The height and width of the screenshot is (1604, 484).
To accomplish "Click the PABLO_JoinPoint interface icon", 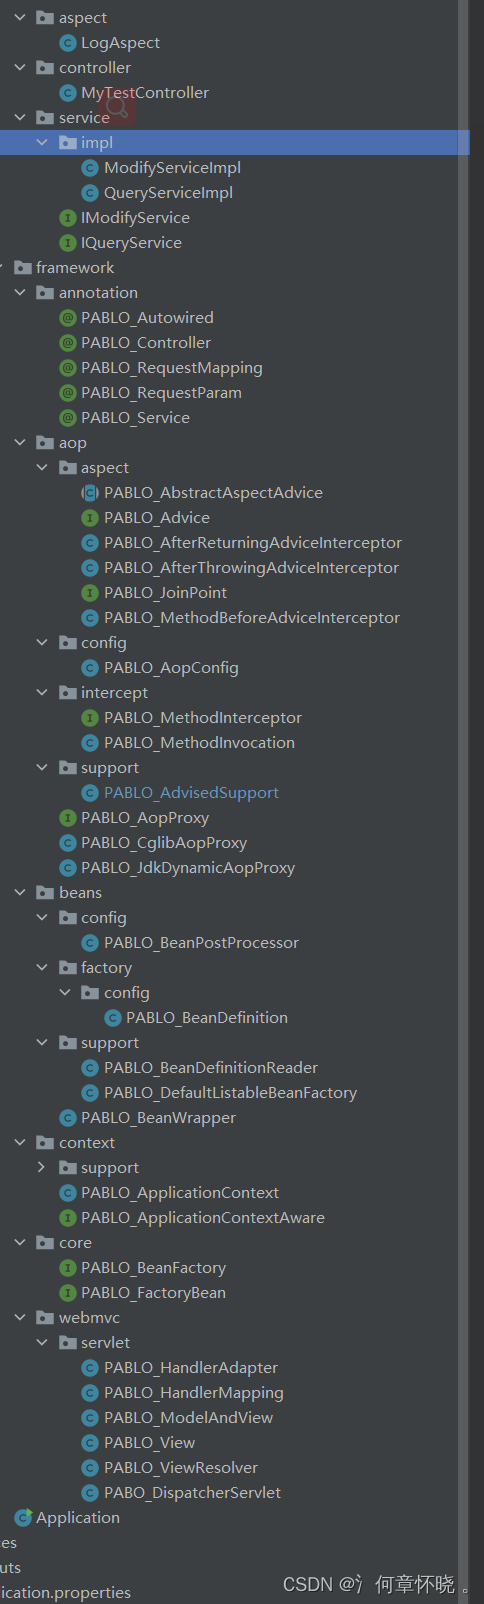I will (x=90, y=593).
